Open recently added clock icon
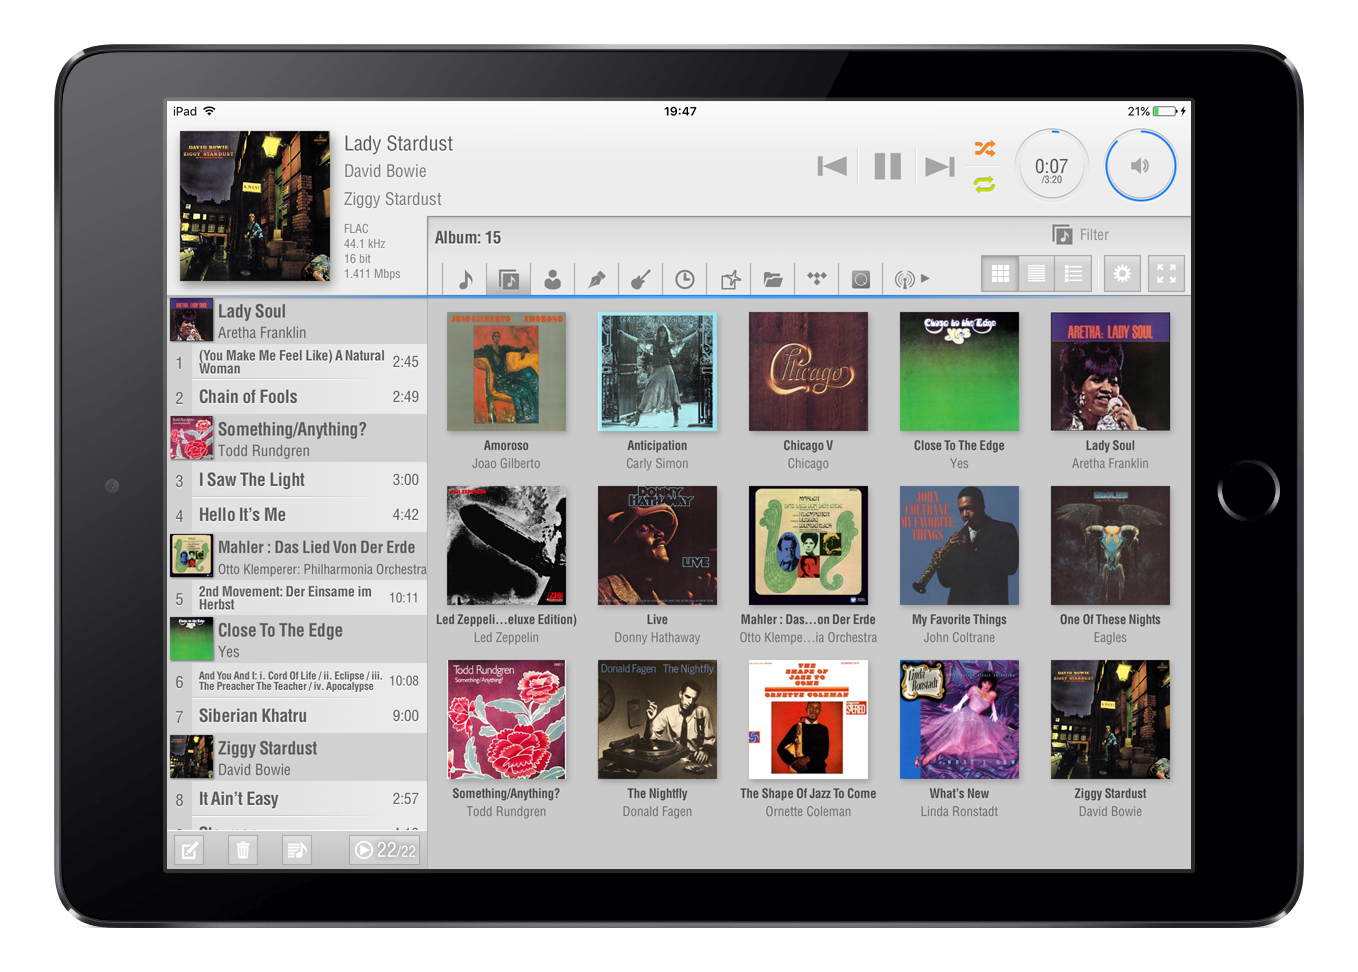Screen dimensions: 1358x972 coord(685,279)
